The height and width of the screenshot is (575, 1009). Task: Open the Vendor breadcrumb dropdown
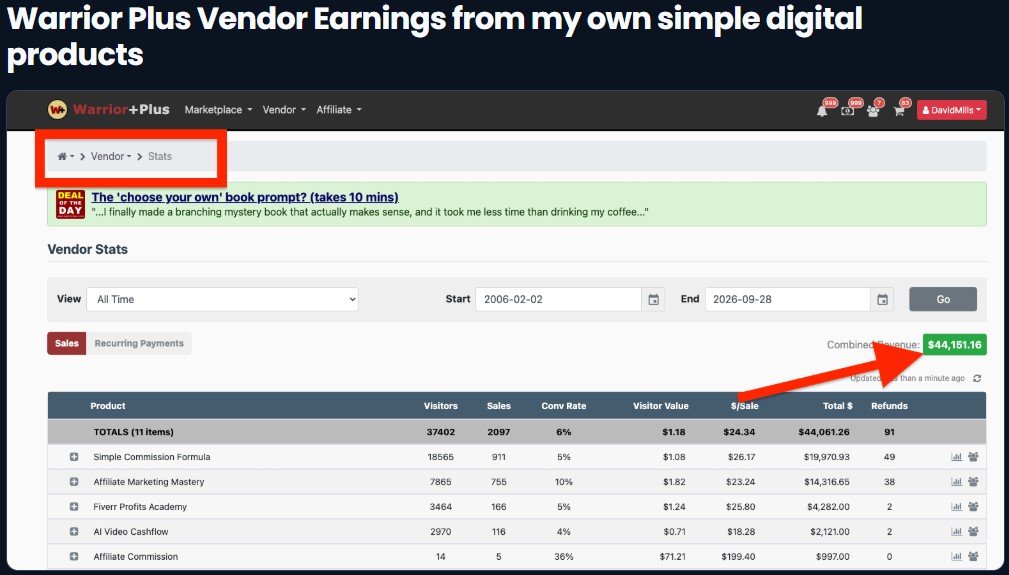point(111,156)
